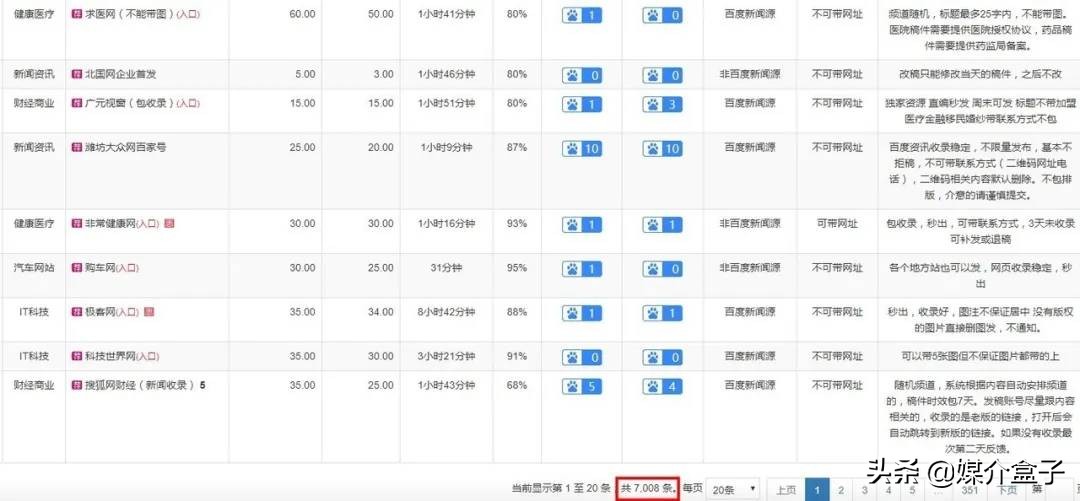This screenshot has width=1080, height=501.
Task: Click the paw badge showing 4 in 搜狐网财经 row
Action: (663, 386)
